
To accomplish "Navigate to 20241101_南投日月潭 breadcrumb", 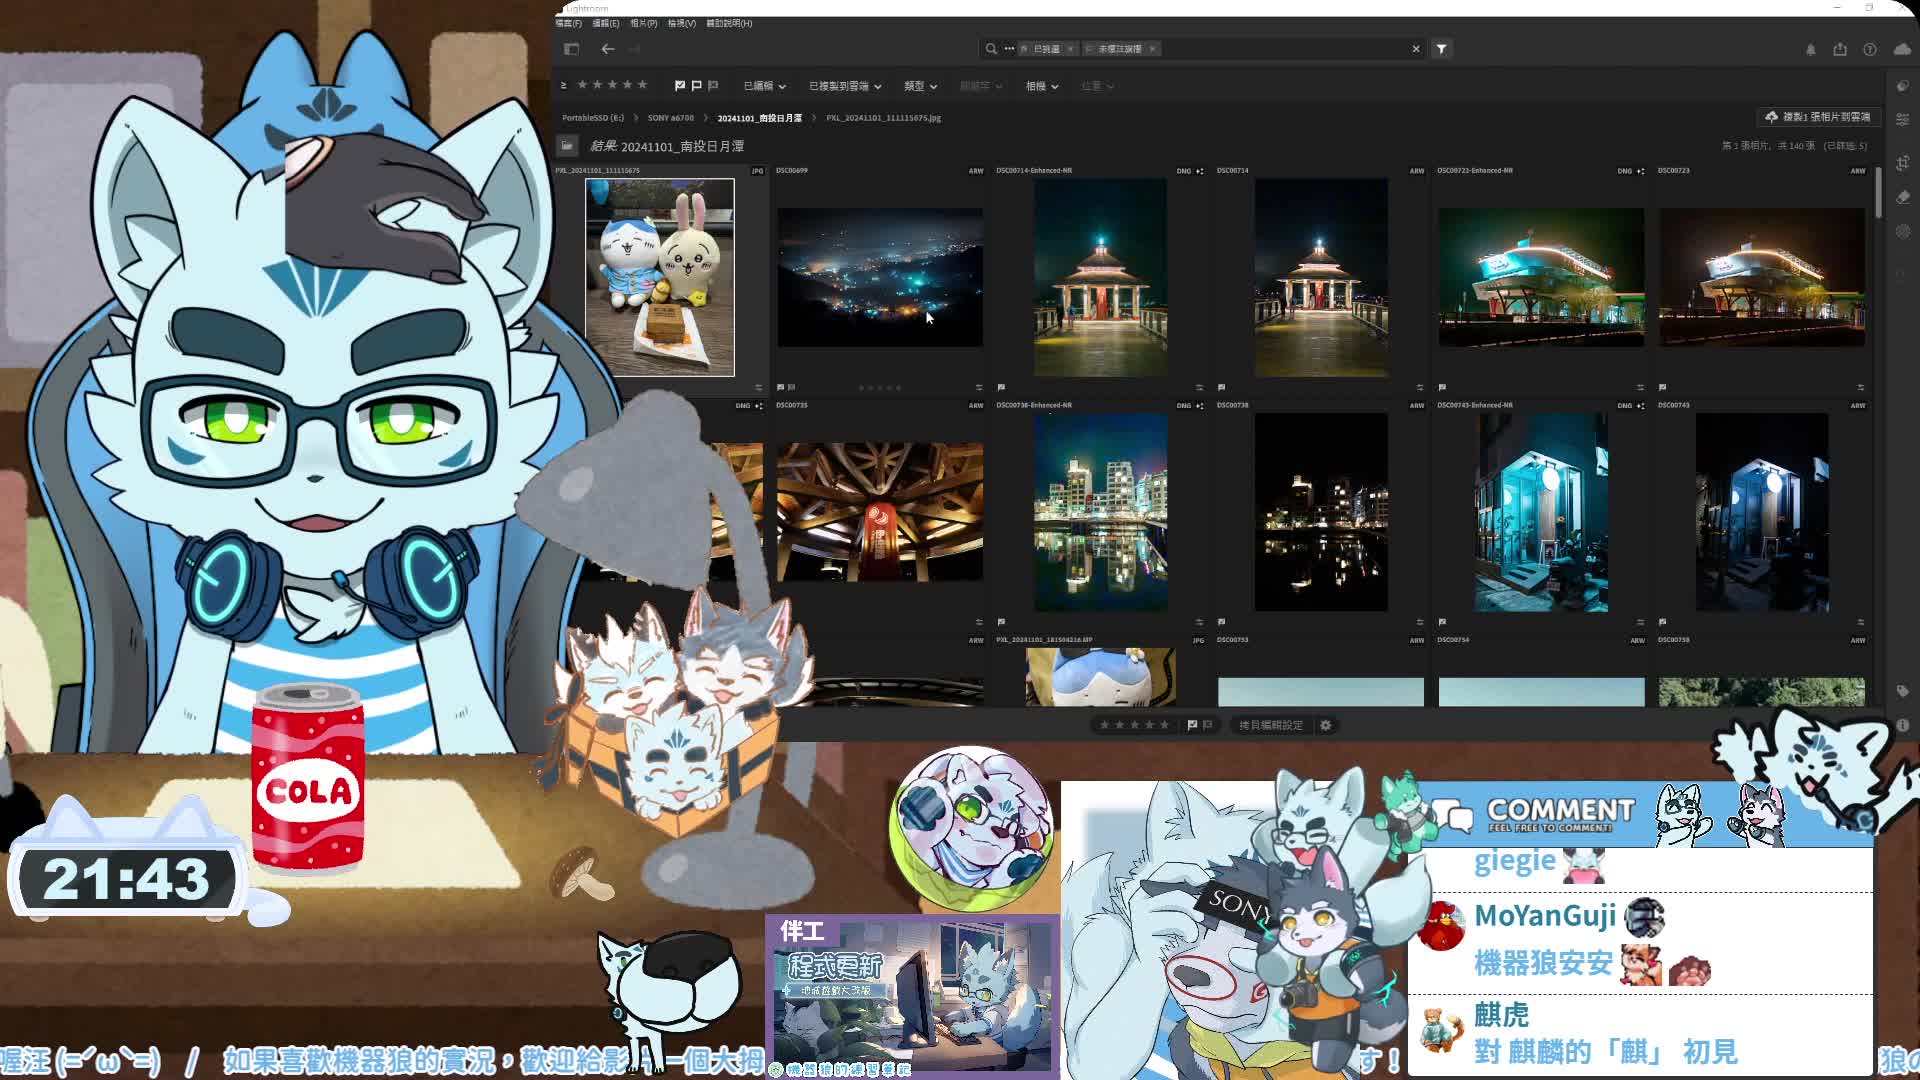I will tap(760, 118).
